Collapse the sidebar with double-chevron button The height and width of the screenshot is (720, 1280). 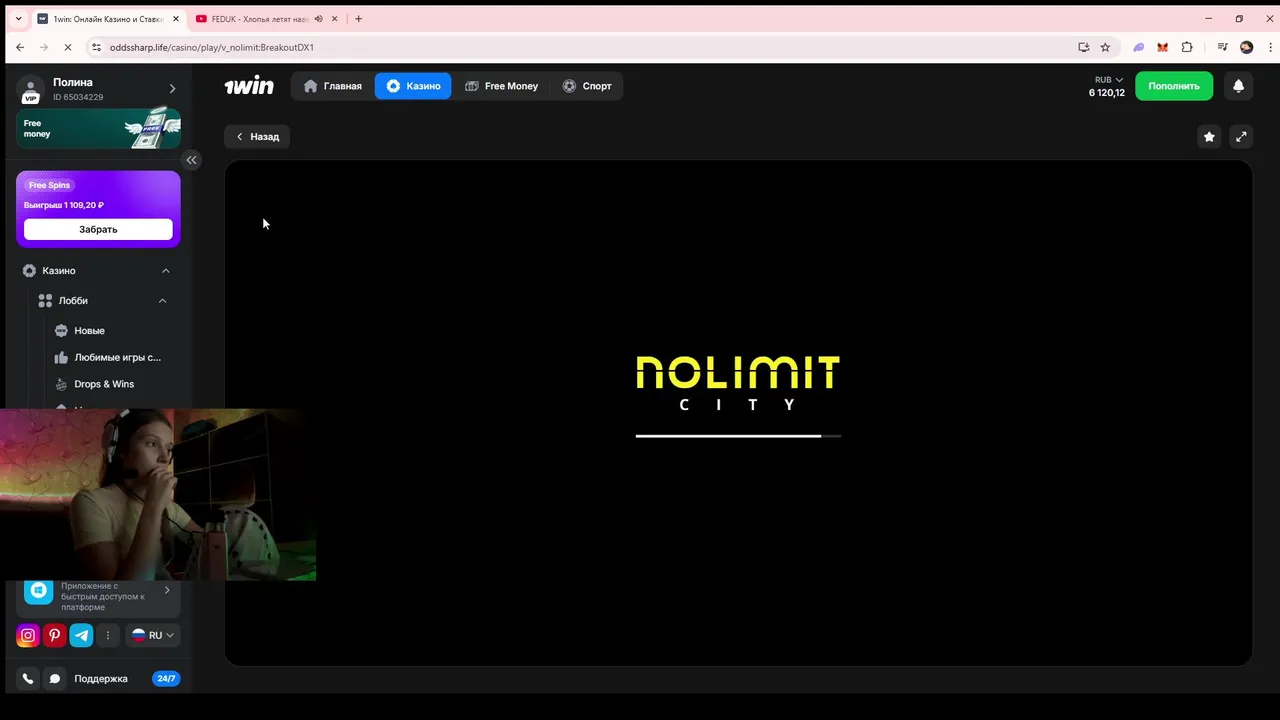click(x=191, y=160)
